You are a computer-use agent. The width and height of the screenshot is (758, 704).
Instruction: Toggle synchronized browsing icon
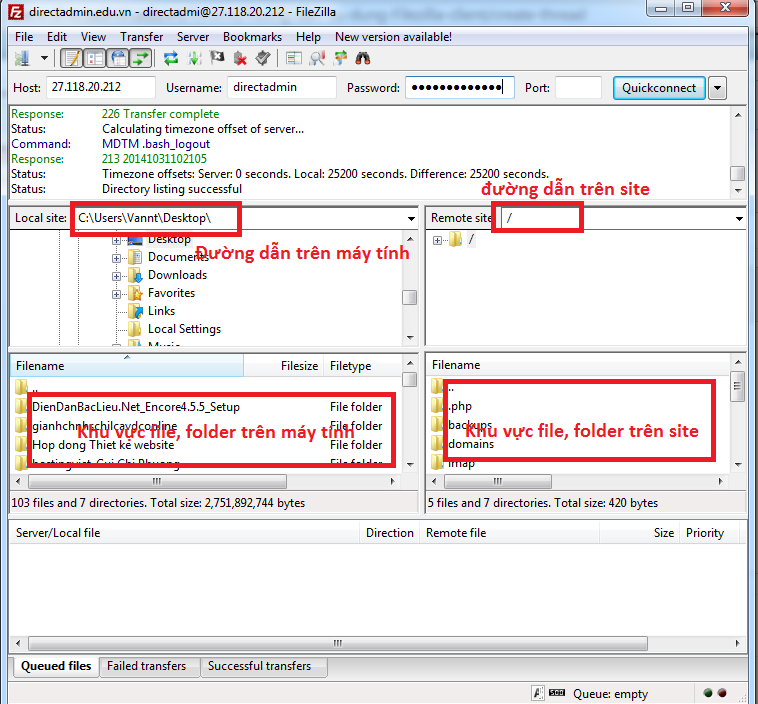(x=340, y=59)
